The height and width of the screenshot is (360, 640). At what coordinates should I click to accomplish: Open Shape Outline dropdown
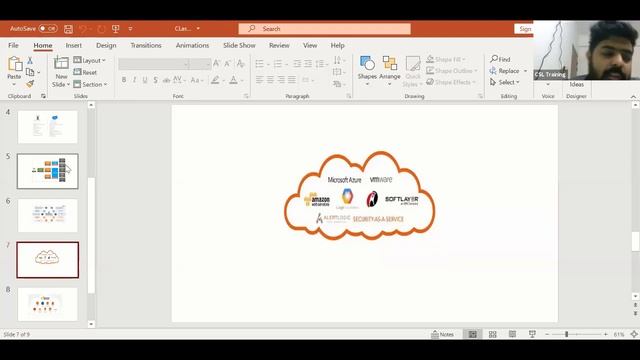(452, 71)
